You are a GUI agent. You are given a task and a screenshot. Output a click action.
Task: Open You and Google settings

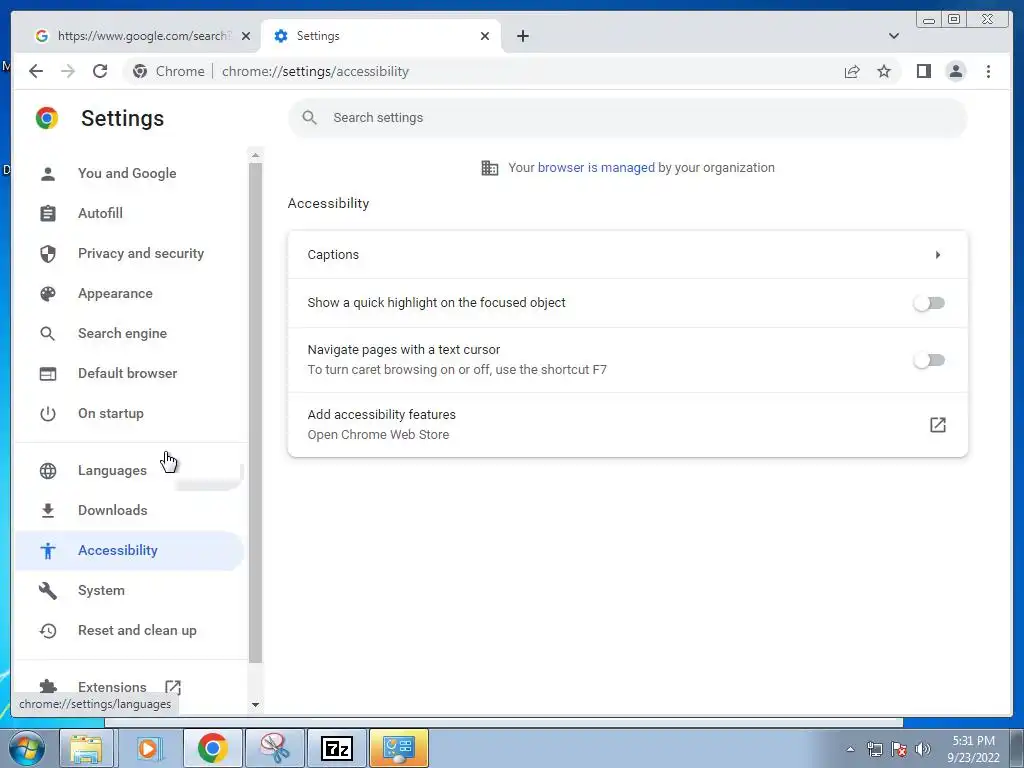pos(129,174)
